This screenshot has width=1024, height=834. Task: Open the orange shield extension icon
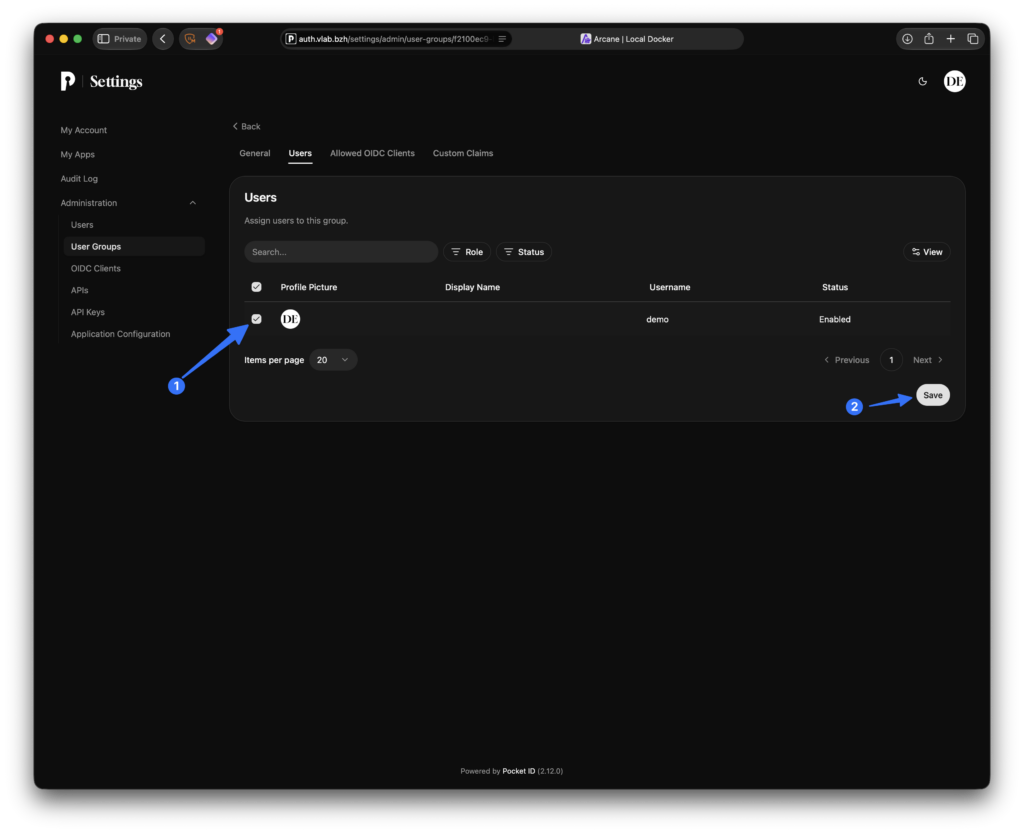190,39
